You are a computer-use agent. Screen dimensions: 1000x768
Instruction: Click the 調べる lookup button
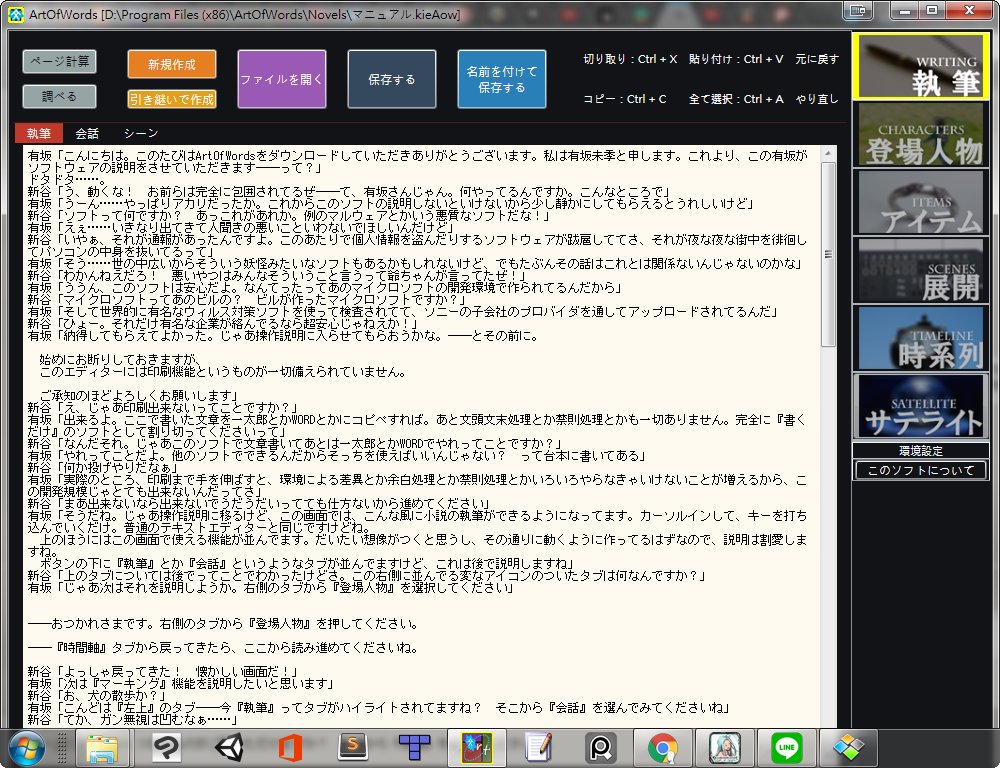[59, 96]
